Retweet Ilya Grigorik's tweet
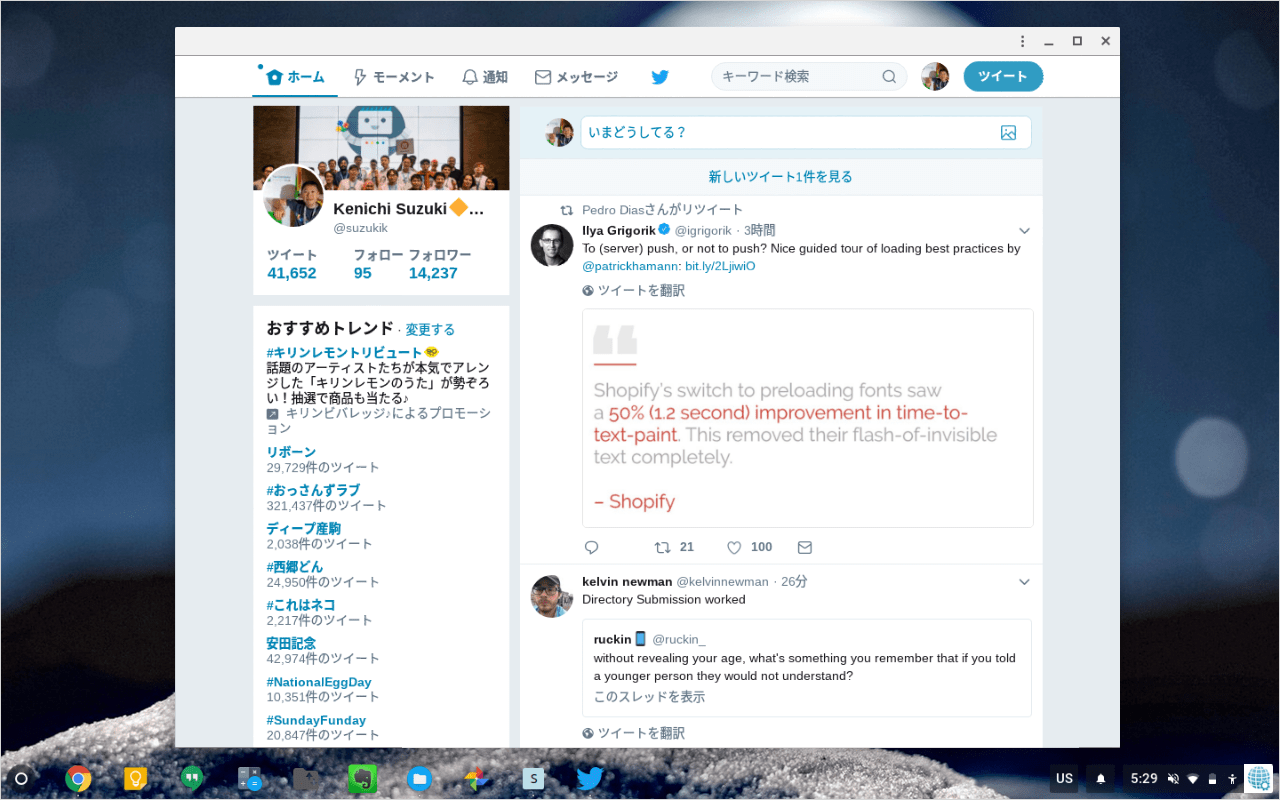Screen dimensions: 1280x800 coord(662,548)
